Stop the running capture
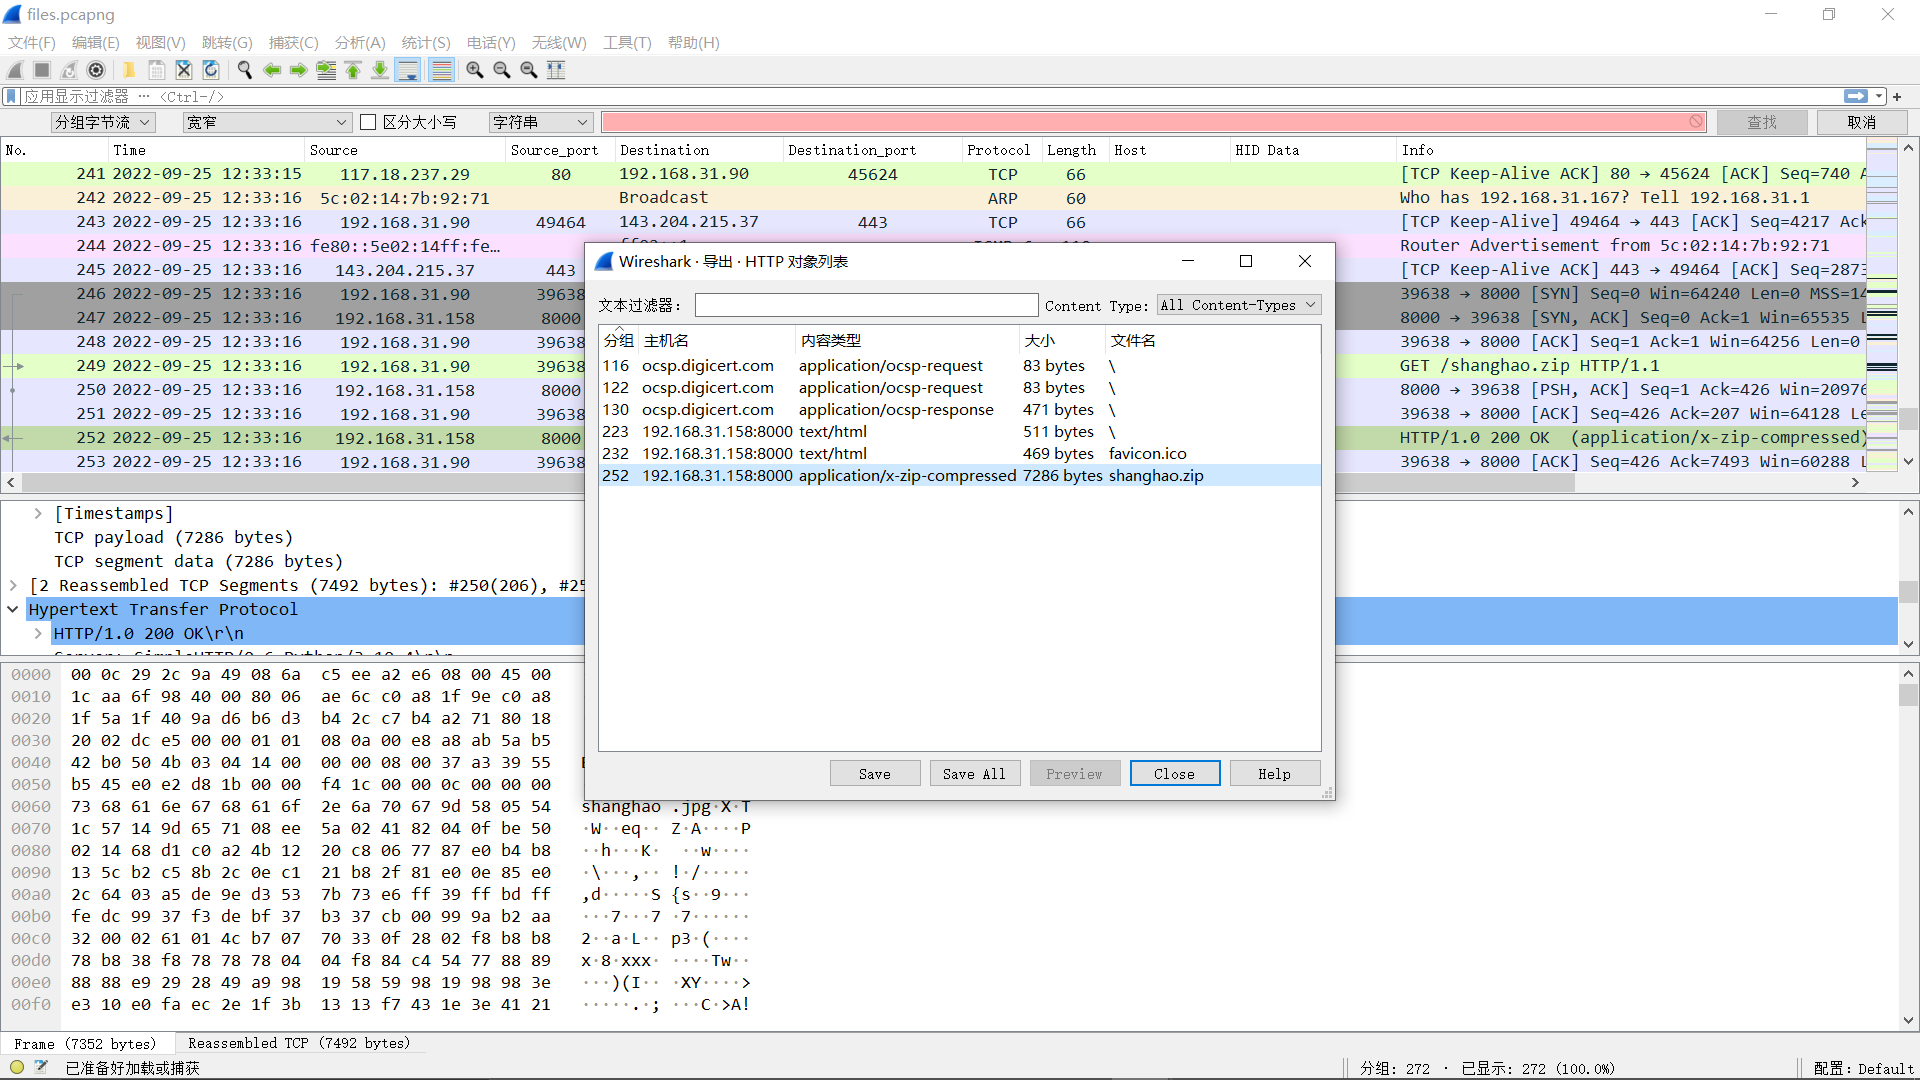Image resolution: width=1920 pixels, height=1080 pixels. click(x=41, y=70)
